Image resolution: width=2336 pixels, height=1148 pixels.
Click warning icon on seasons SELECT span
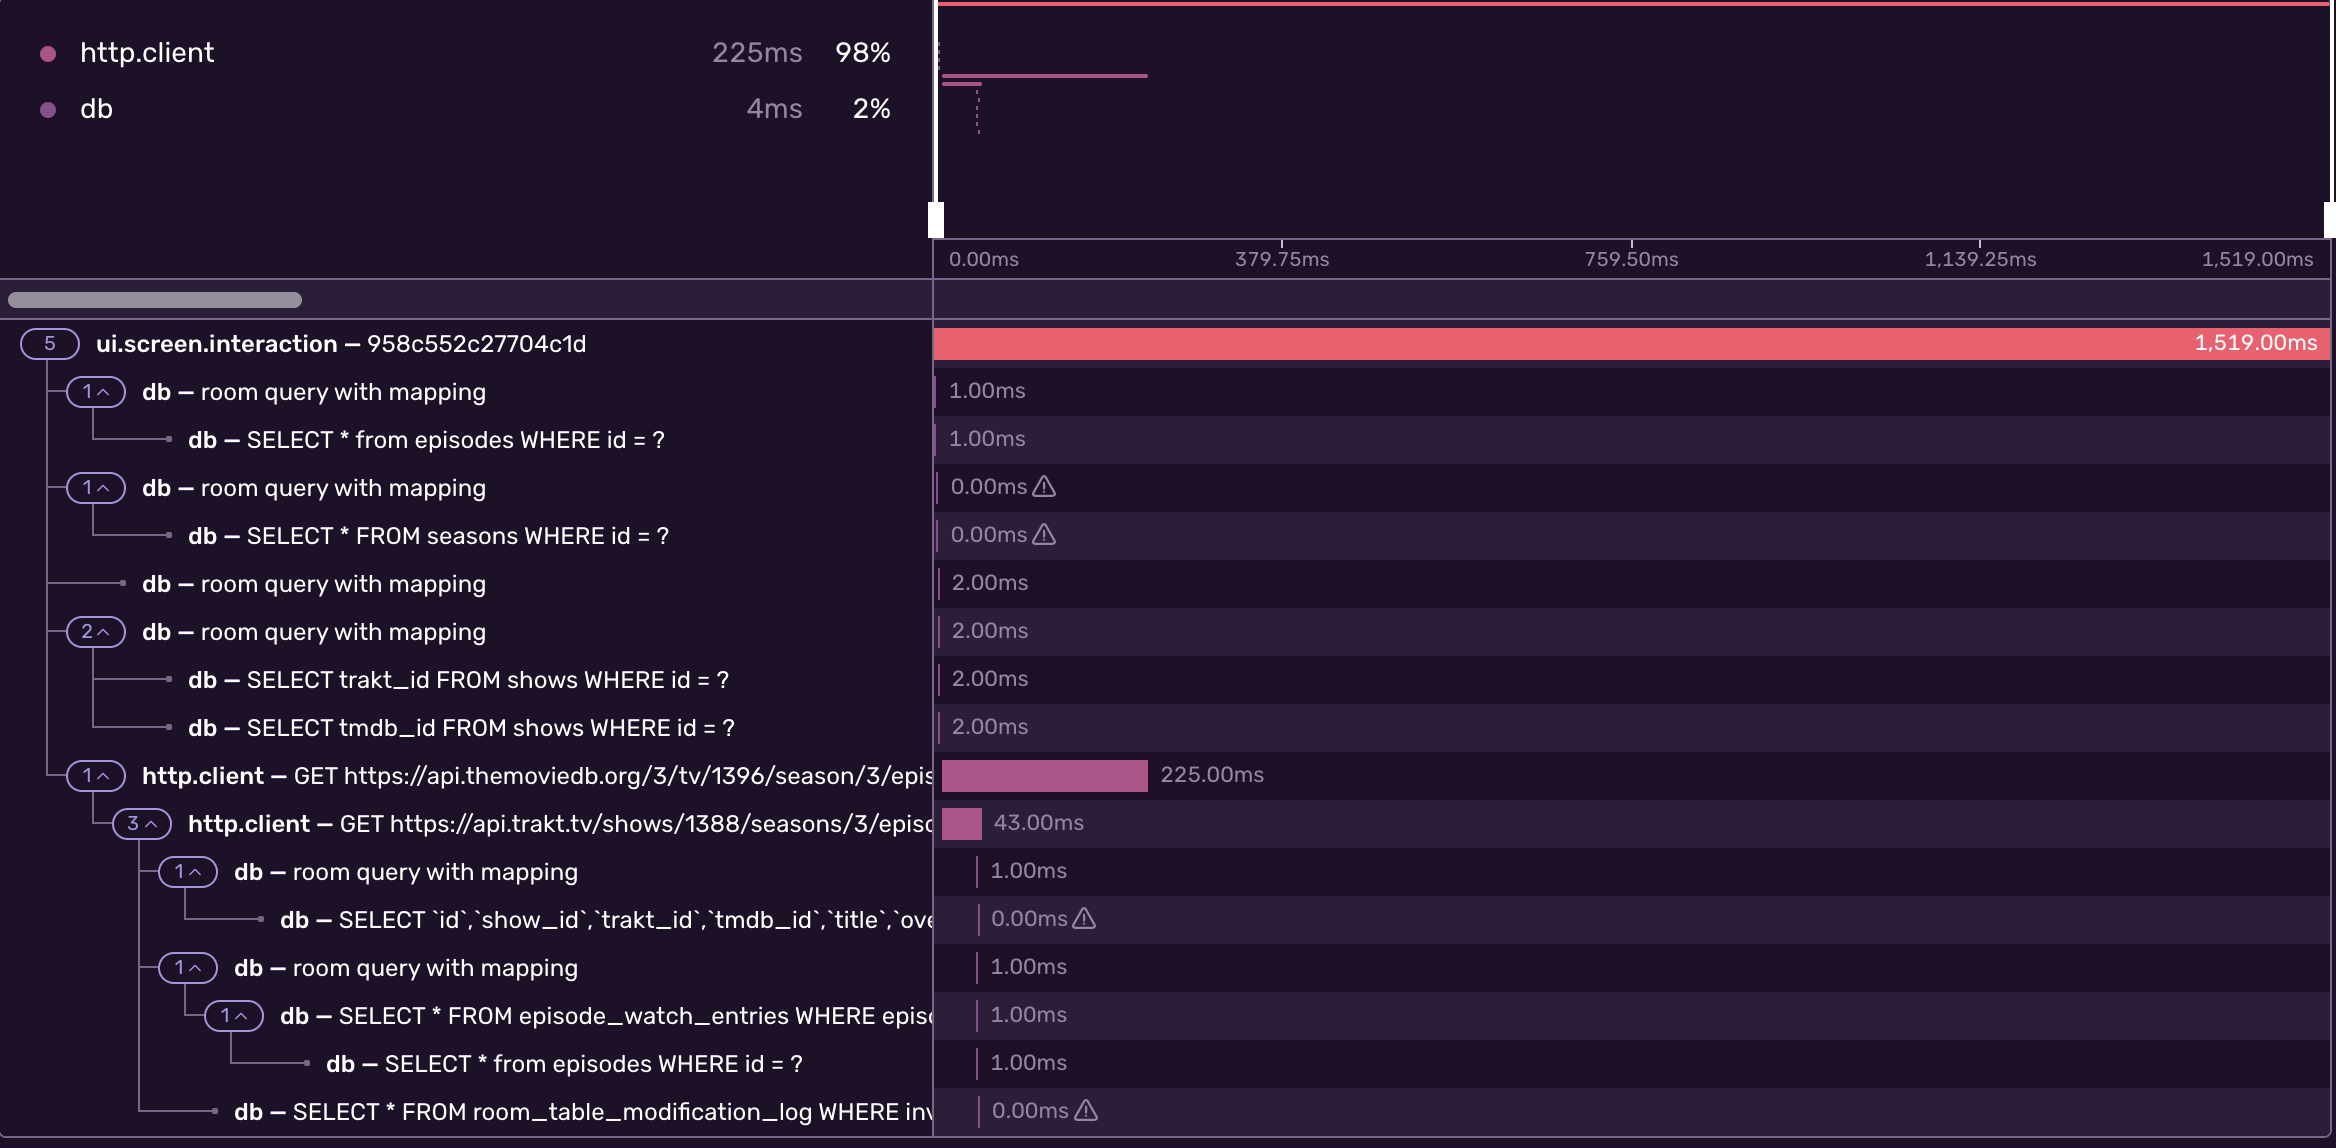pos(1044,535)
